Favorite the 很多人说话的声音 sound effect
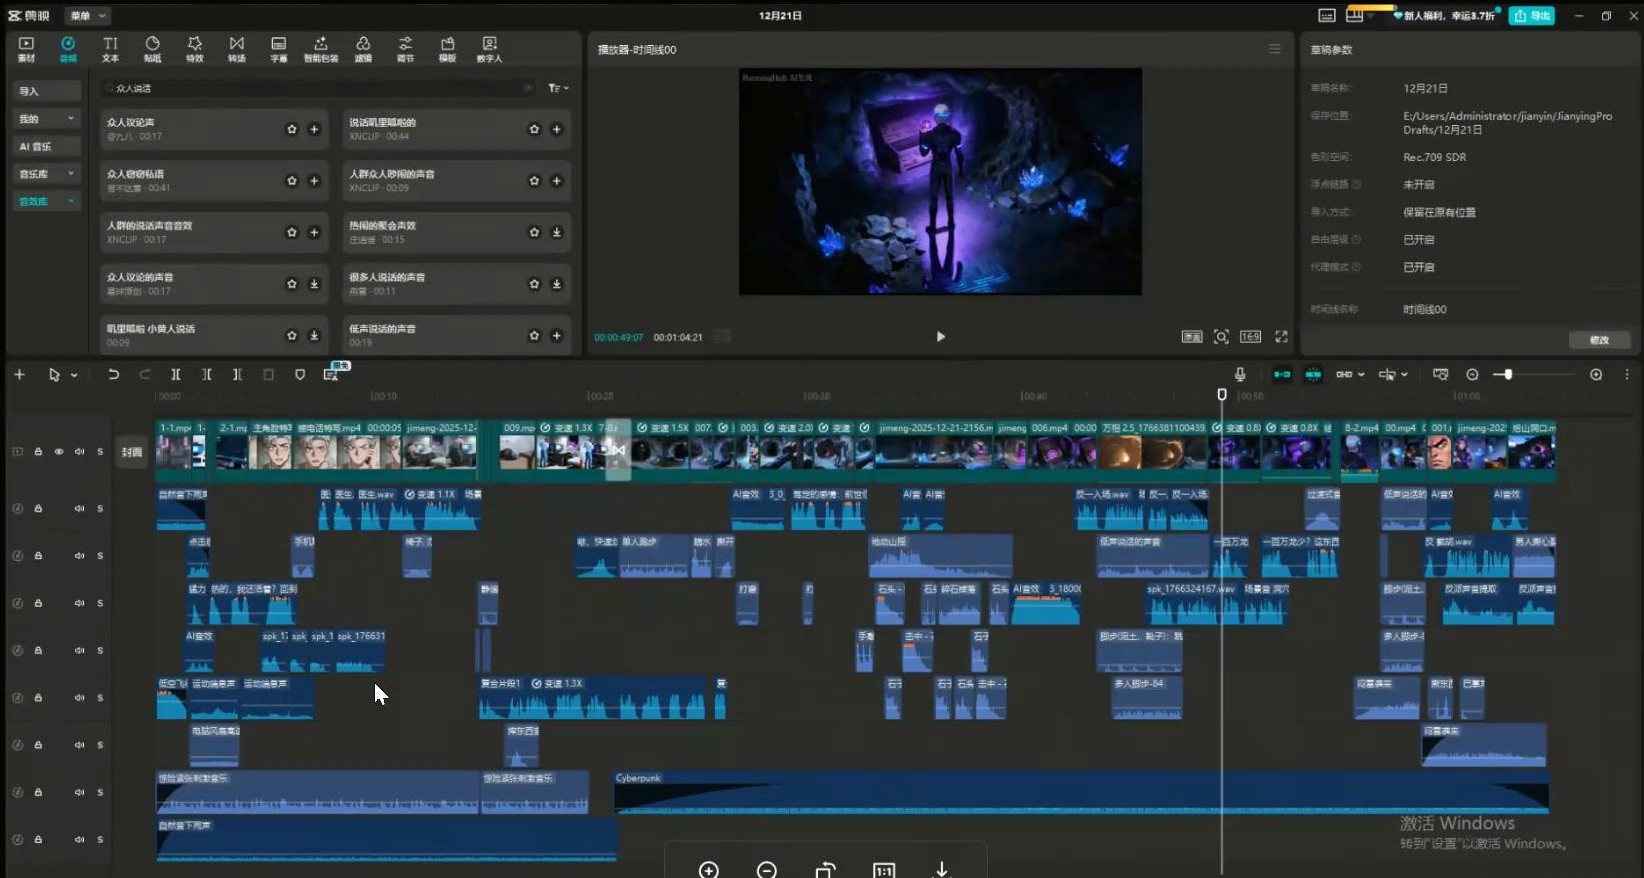1644x878 pixels. click(x=534, y=284)
